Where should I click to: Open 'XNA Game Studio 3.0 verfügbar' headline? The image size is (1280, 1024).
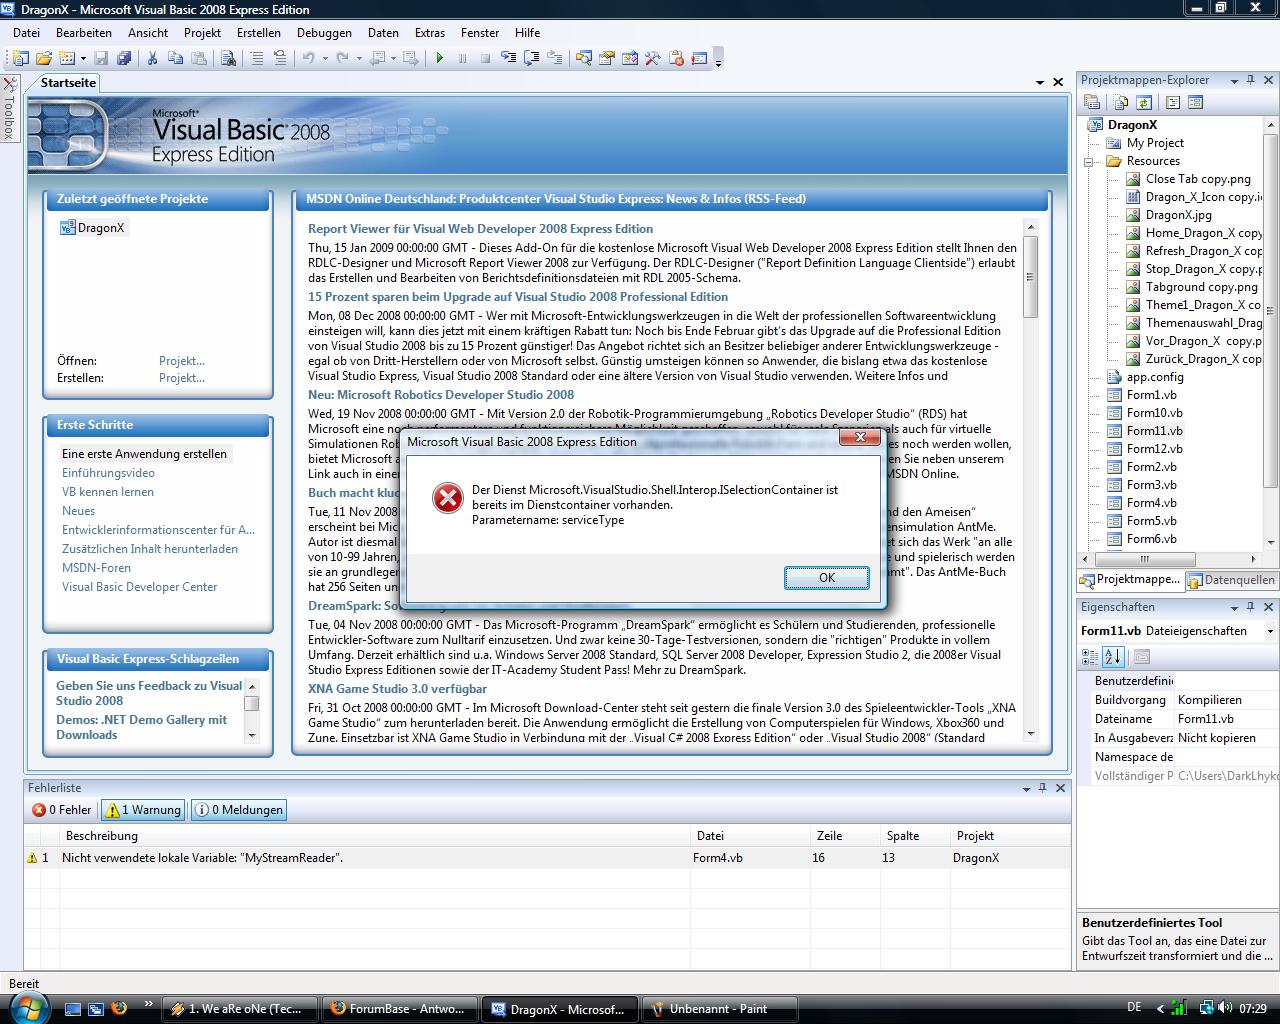click(x=397, y=689)
